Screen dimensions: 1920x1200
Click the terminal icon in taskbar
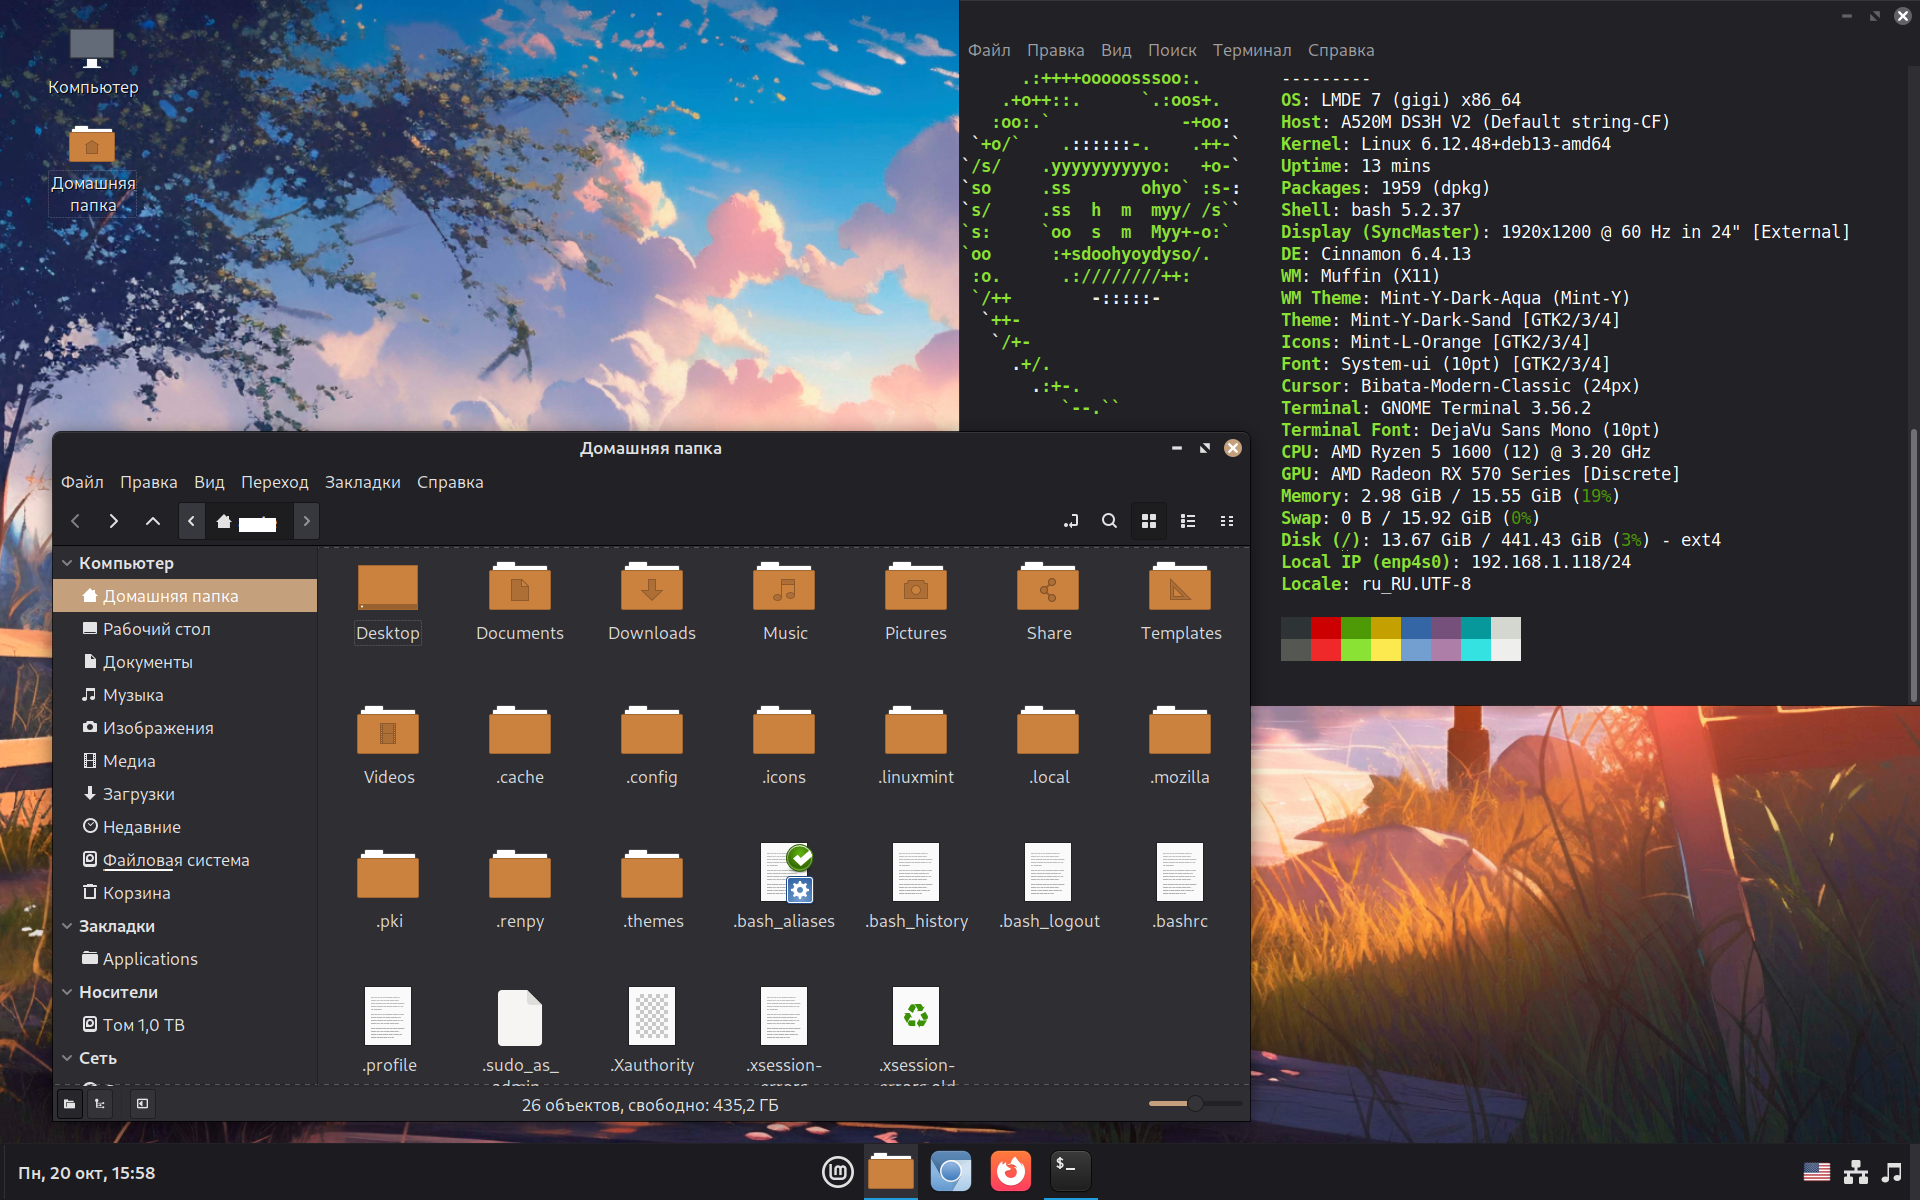(1070, 1170)
